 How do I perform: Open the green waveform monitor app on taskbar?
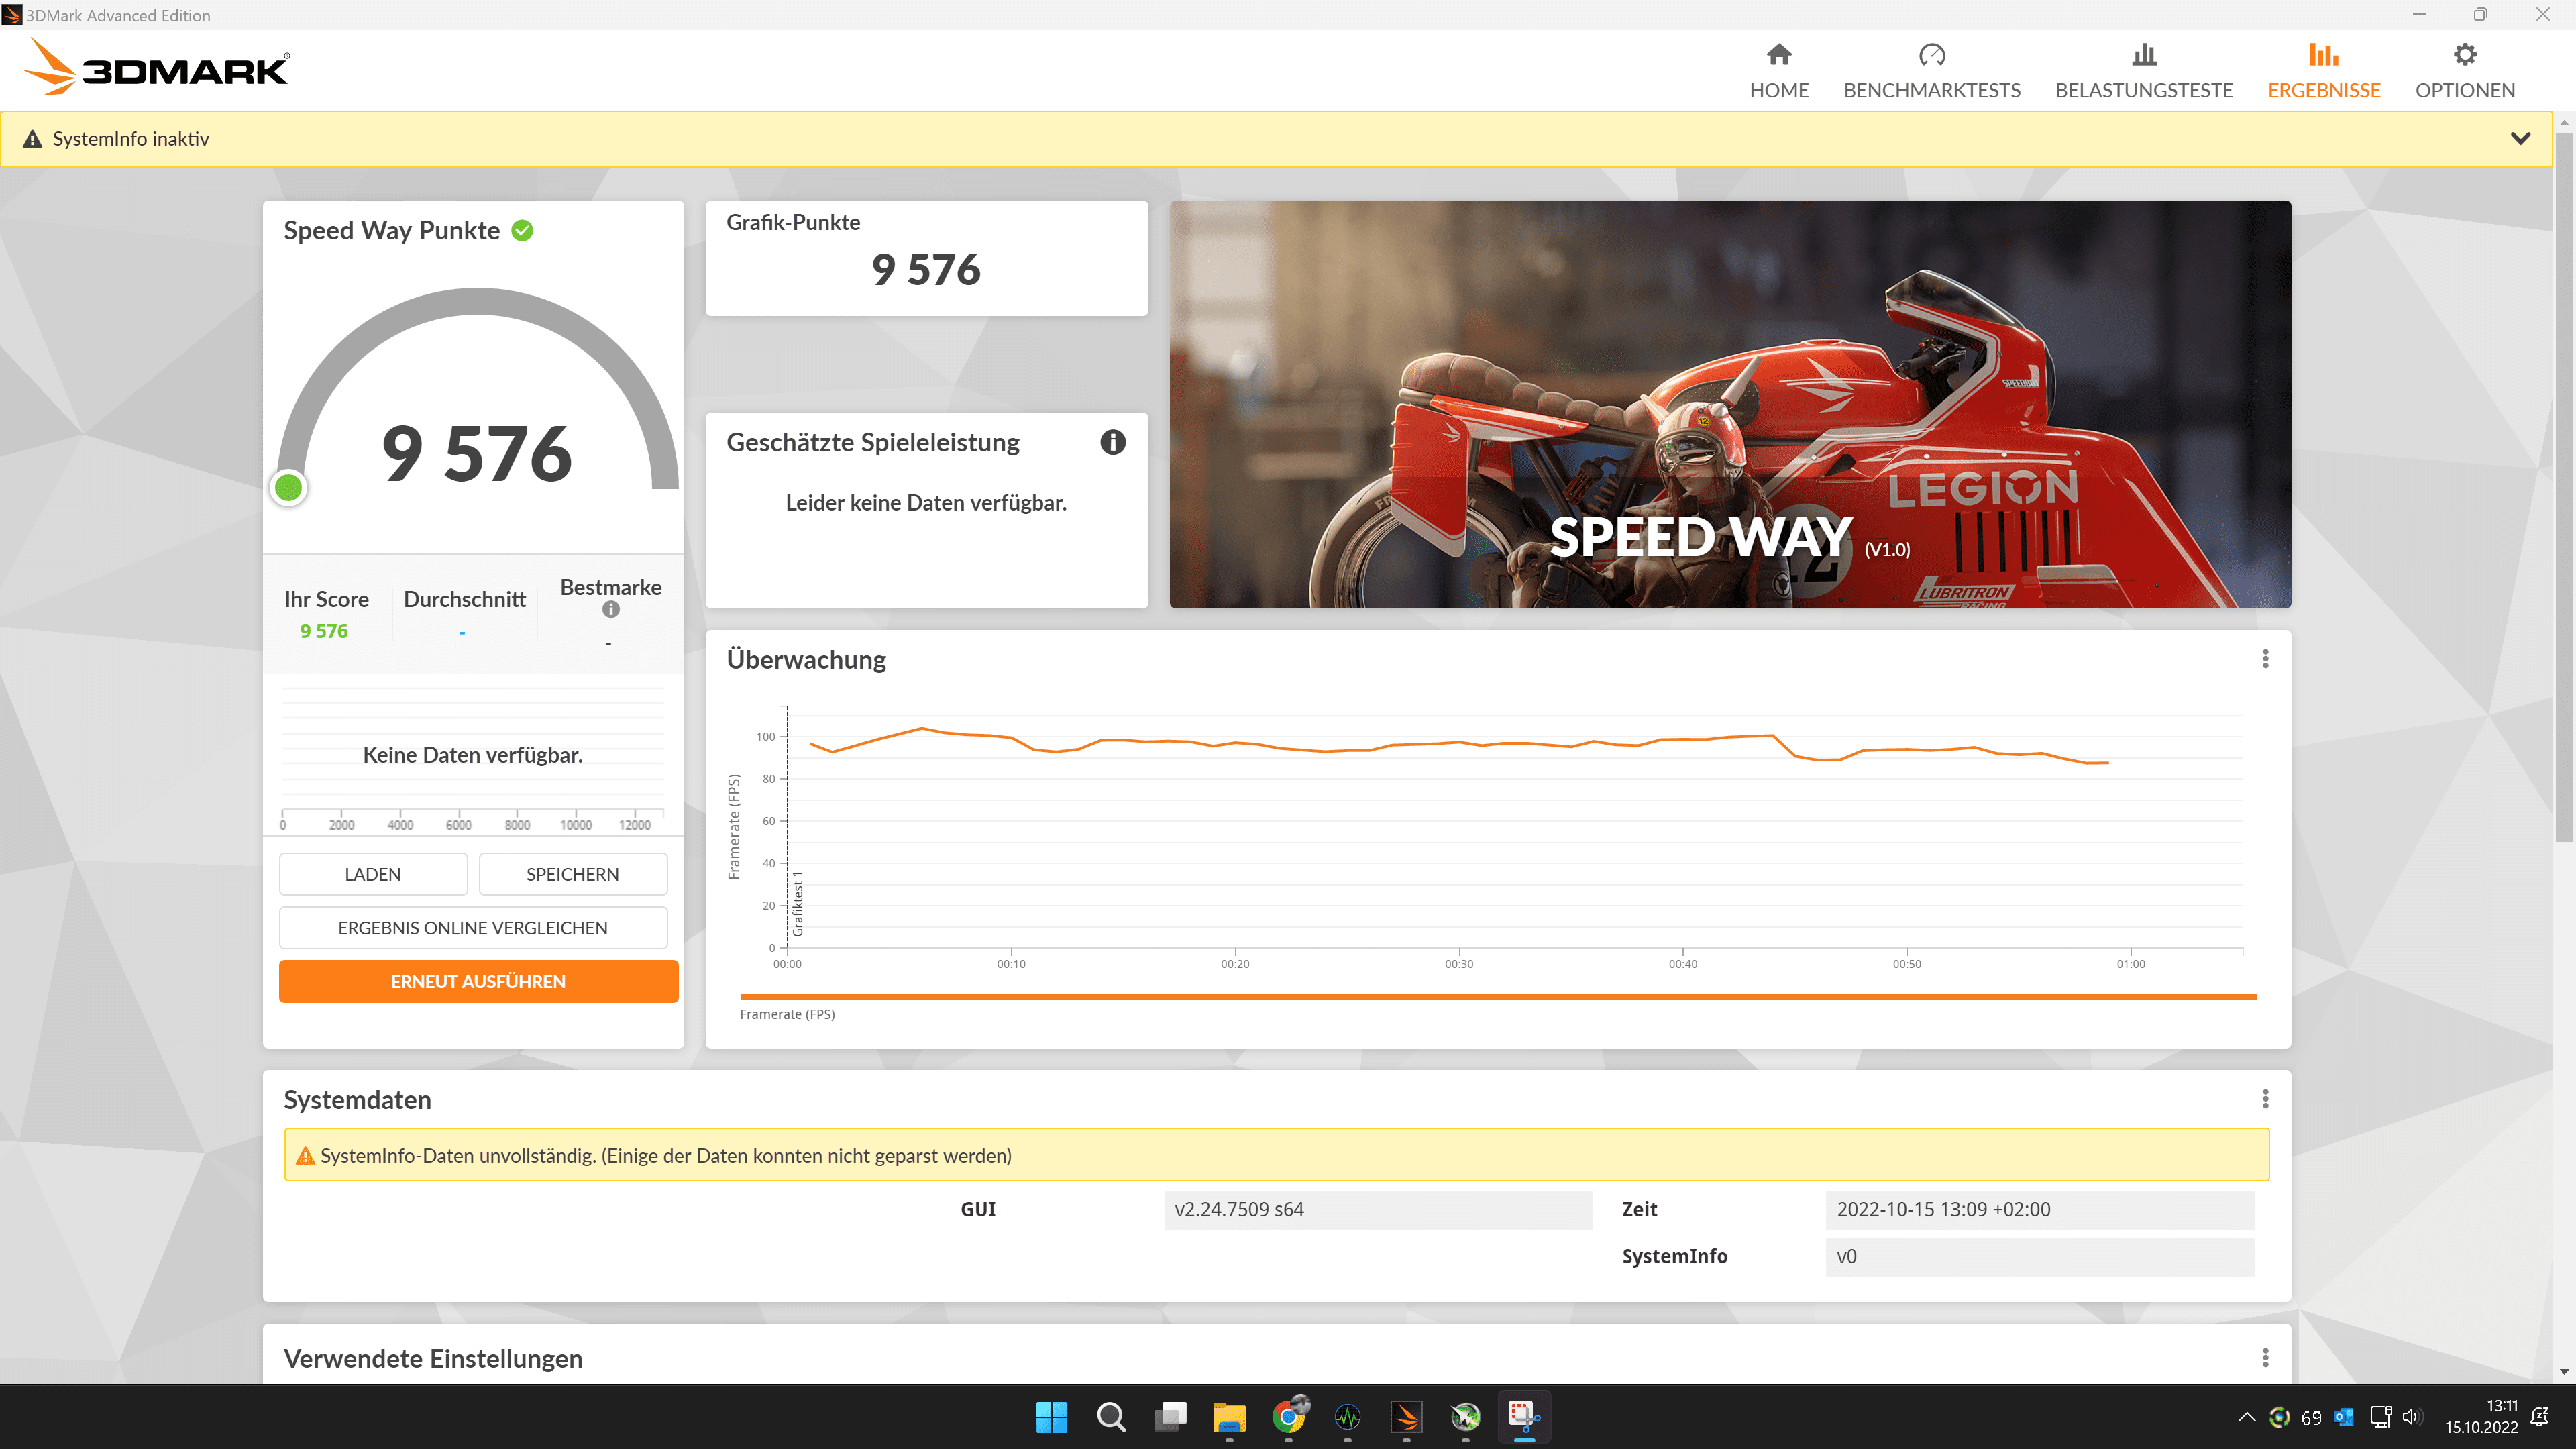[1347, 1417]
